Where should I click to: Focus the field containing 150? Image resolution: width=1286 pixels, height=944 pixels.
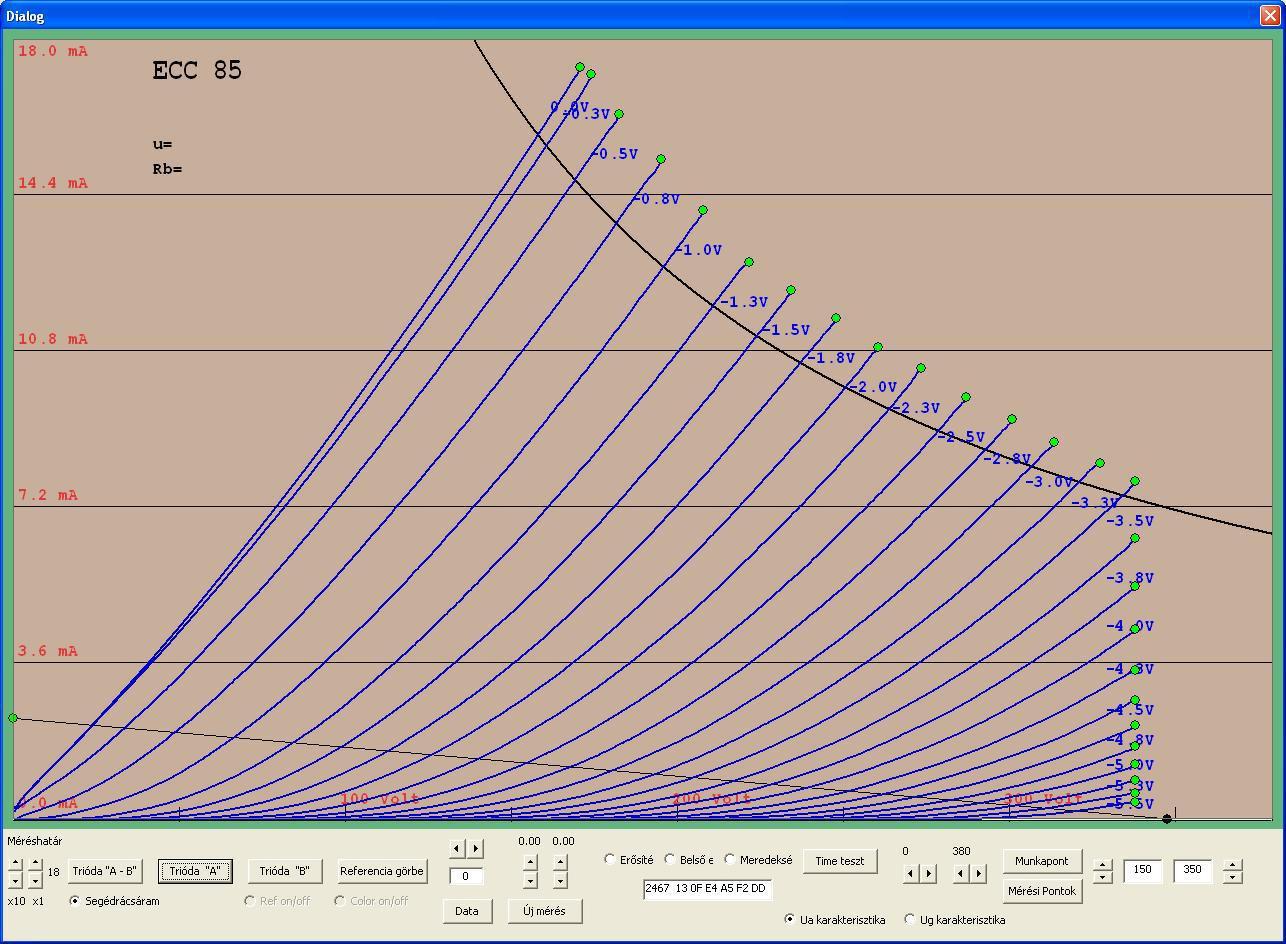coord(1144,871)
